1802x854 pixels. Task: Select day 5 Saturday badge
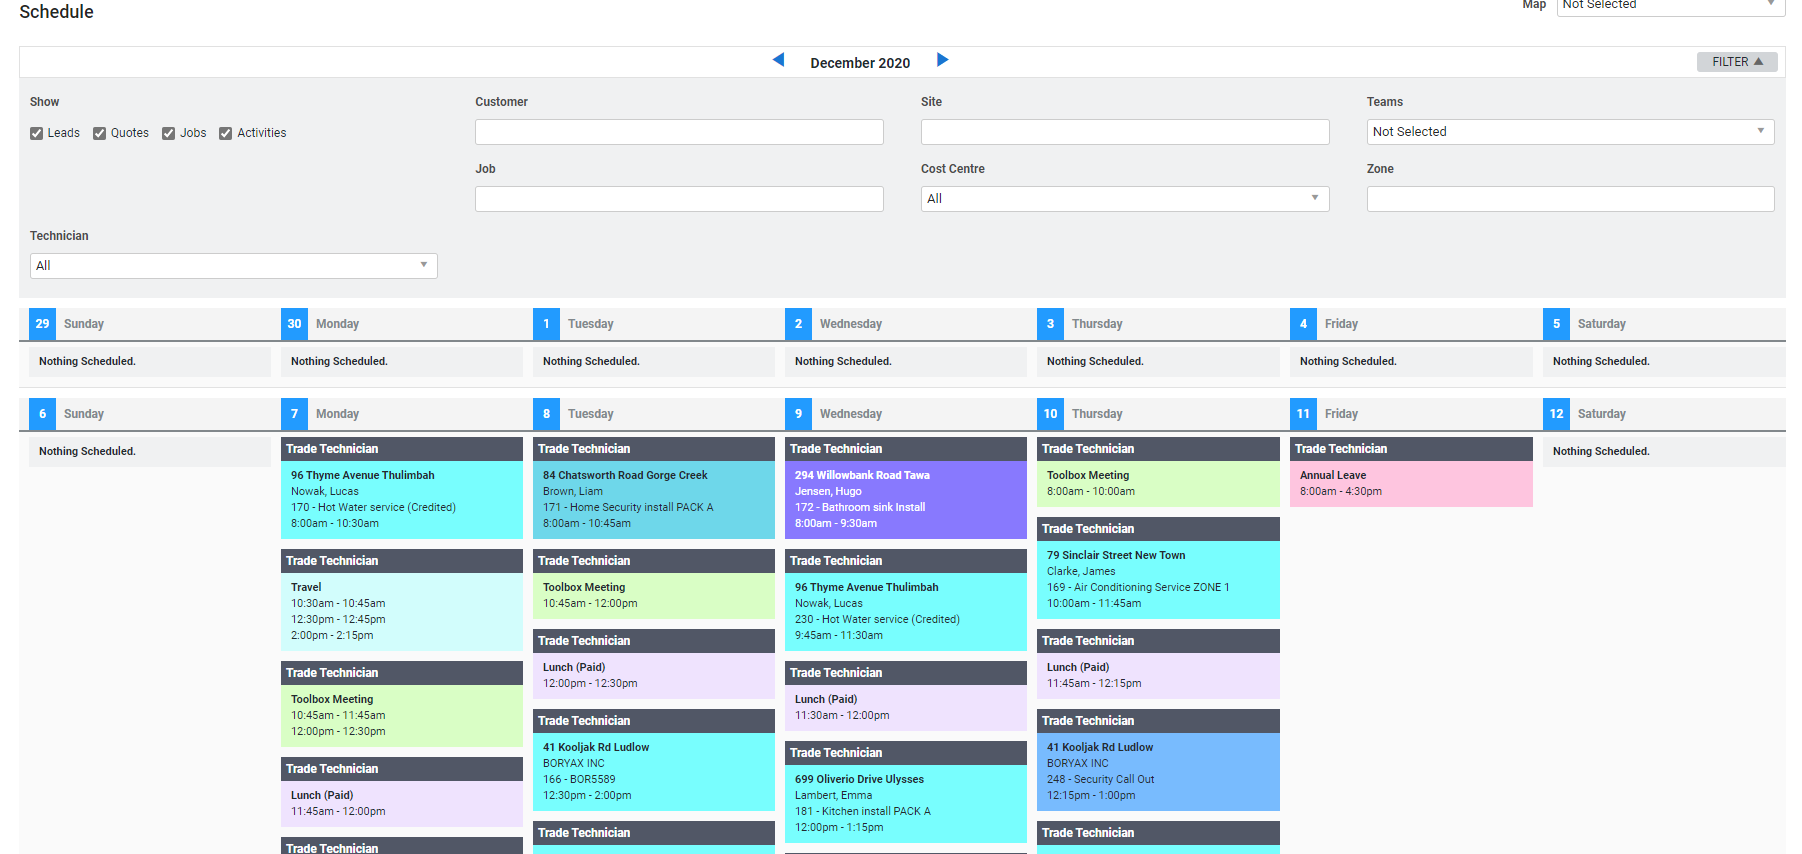click(1556, 324)
